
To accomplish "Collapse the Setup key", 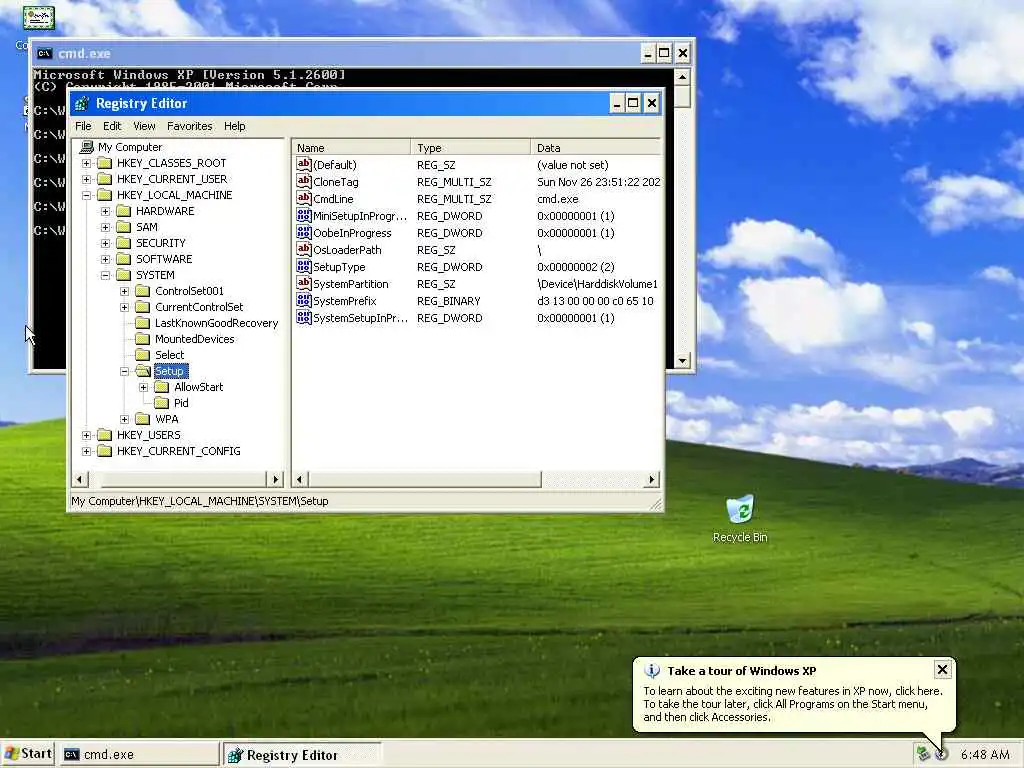I will (x=124, y=371).
